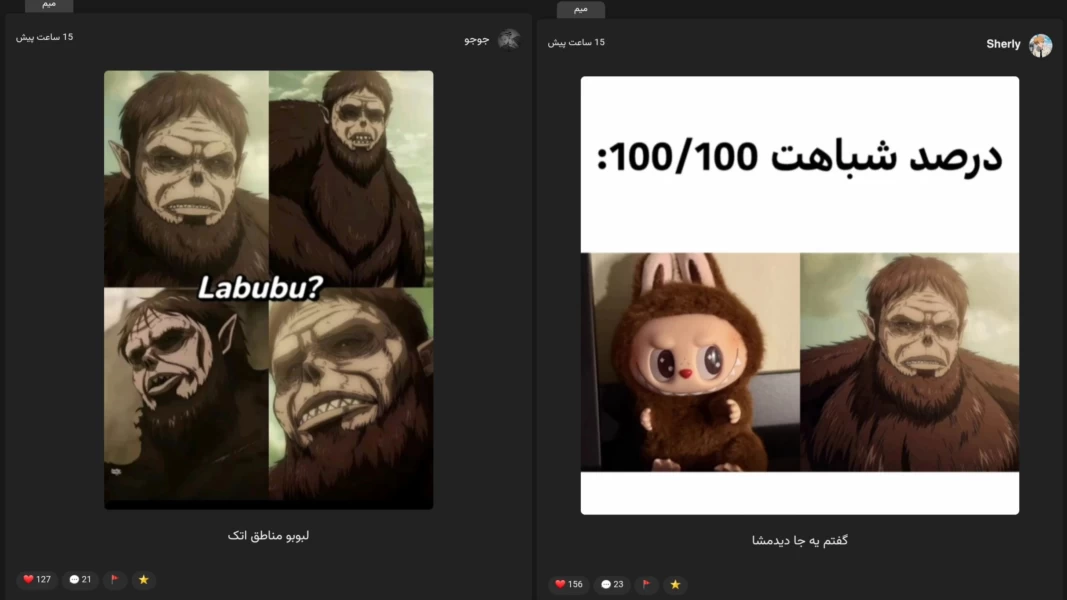Like the Labubu post with 127 hearts
This screenshot has height=600, width=1067.
(x=37, y=580)
